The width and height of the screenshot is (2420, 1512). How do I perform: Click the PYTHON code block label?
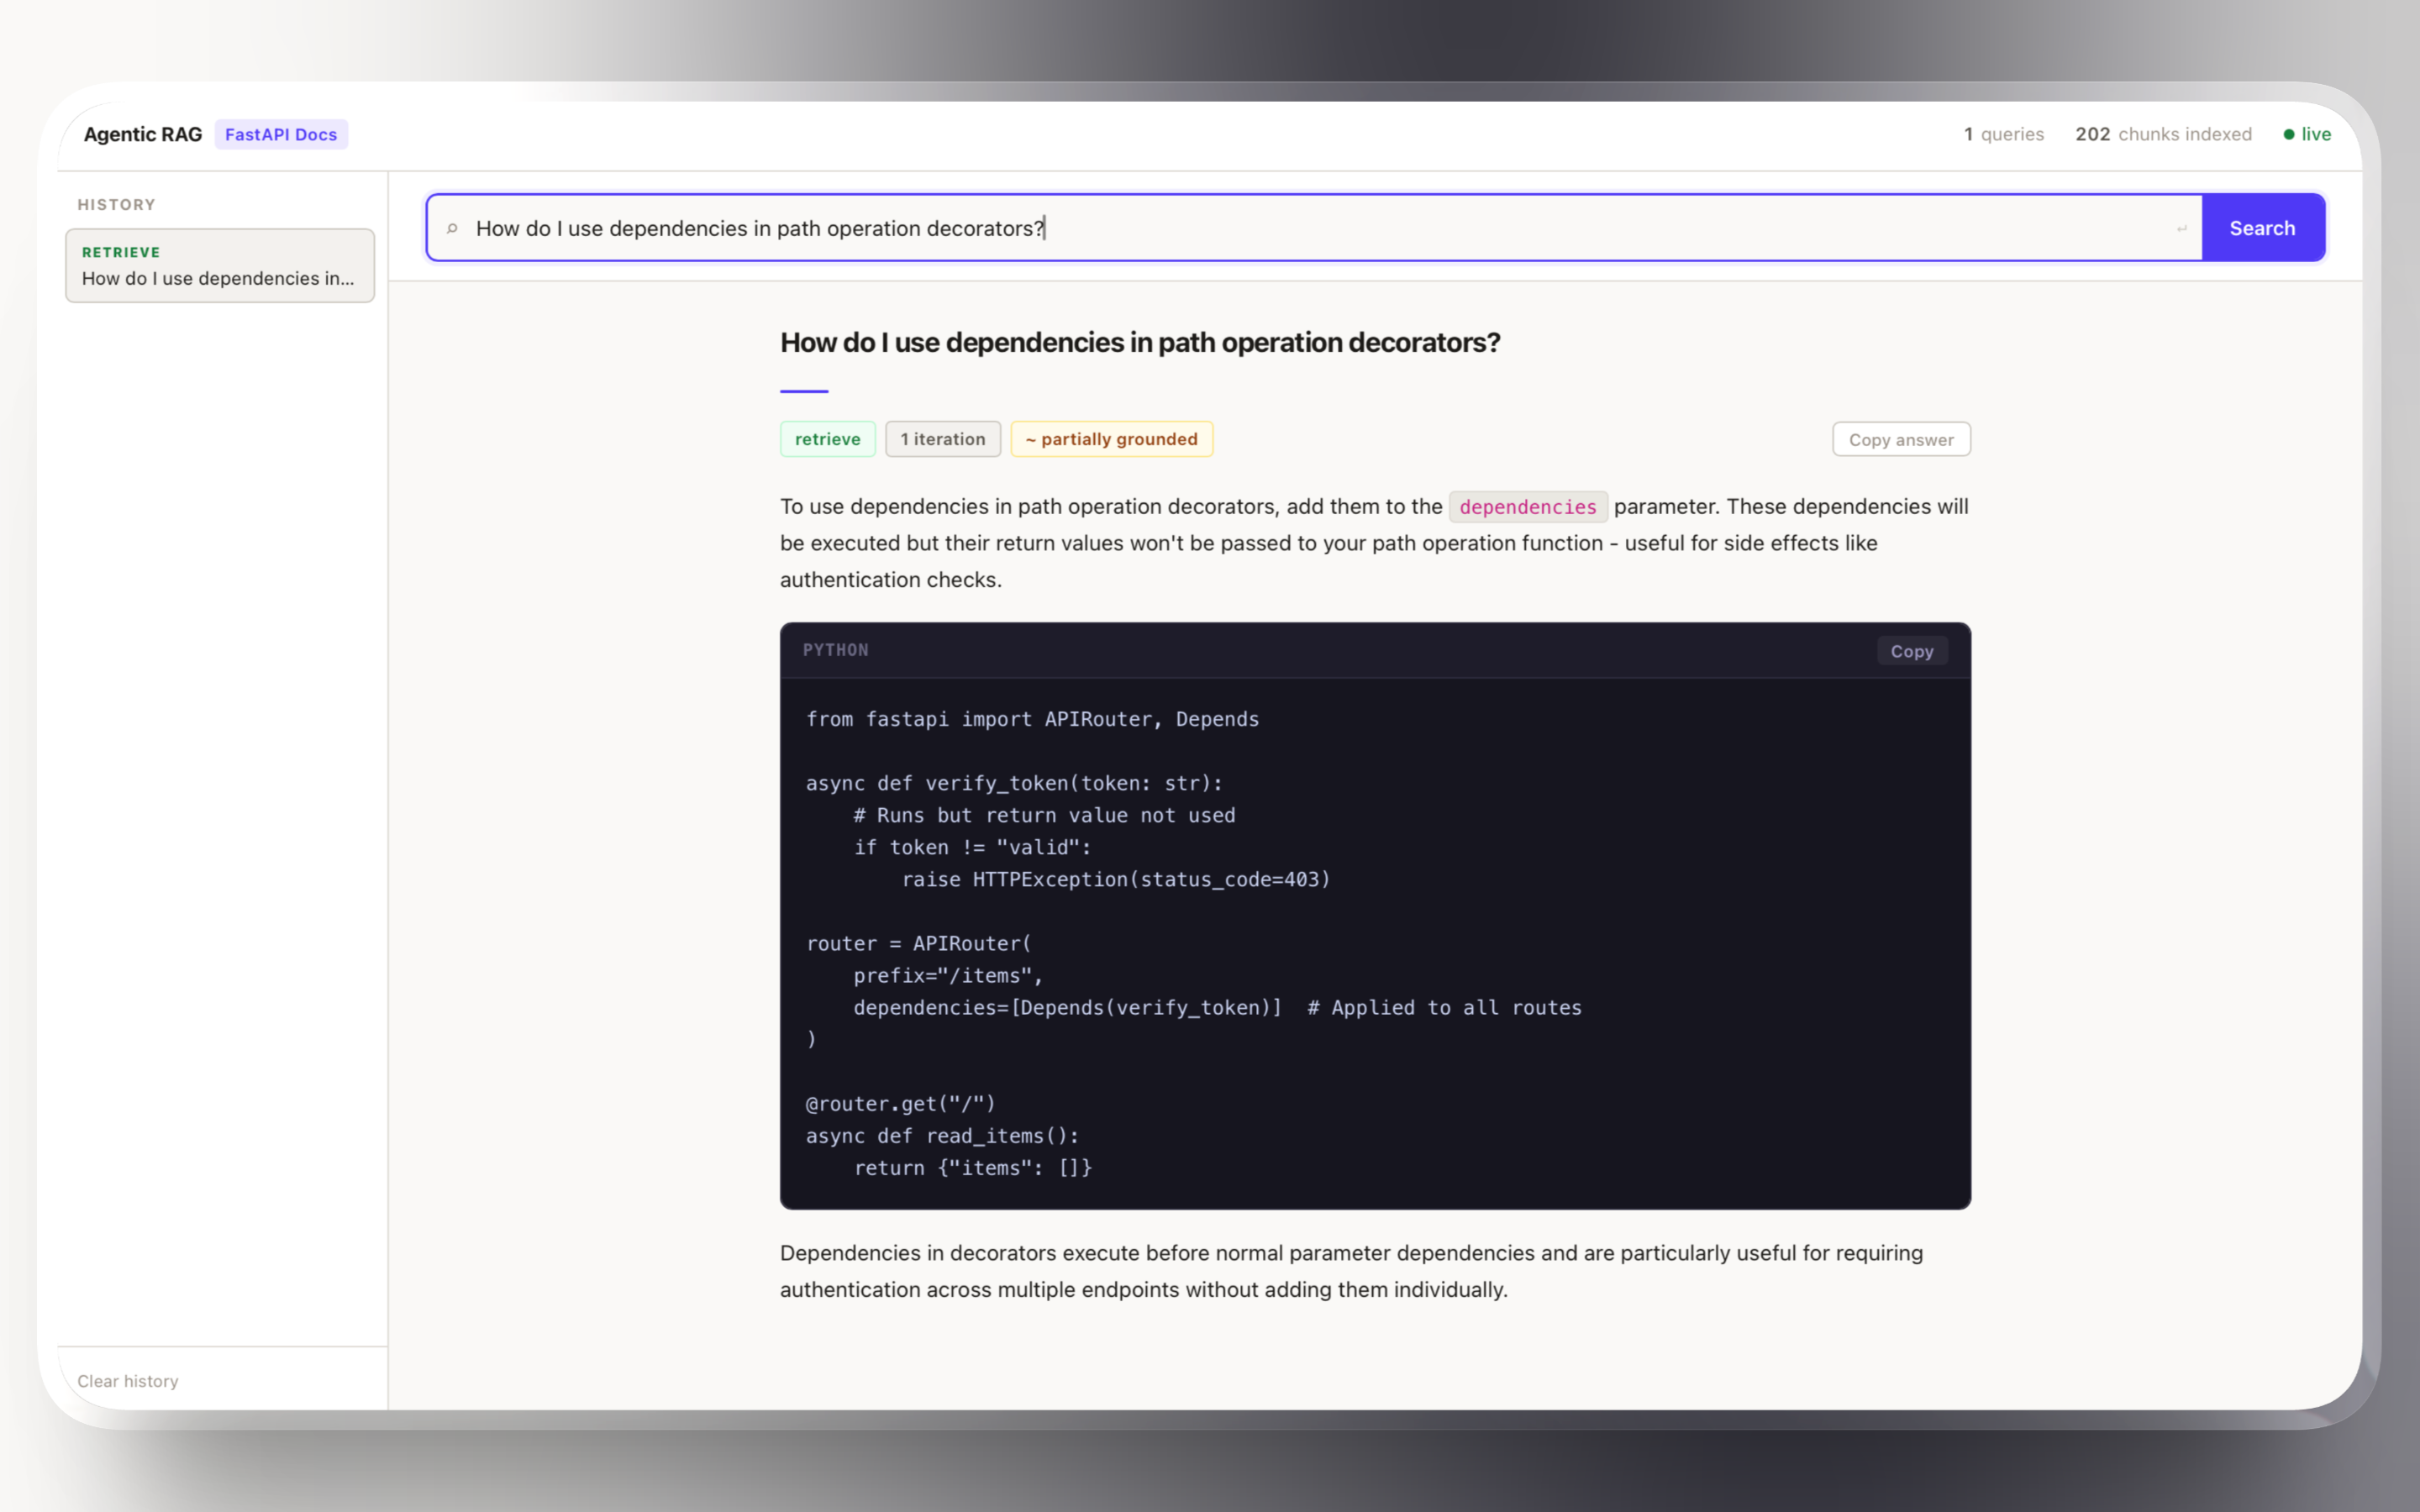[x=835, y=650]
